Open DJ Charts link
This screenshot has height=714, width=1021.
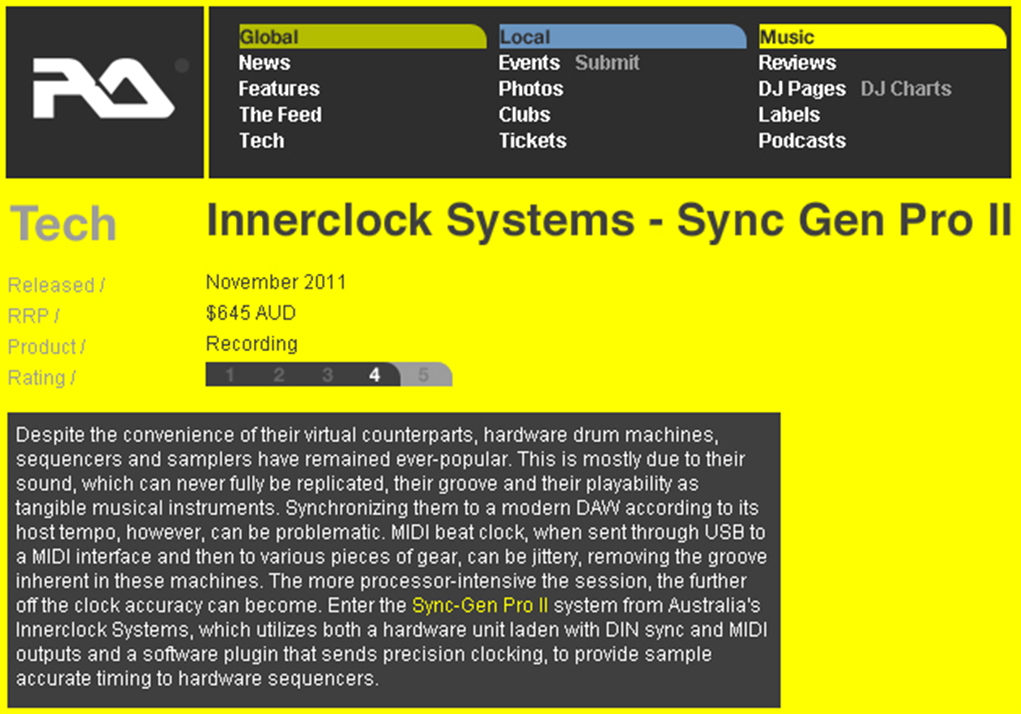[x=906, y=89]
